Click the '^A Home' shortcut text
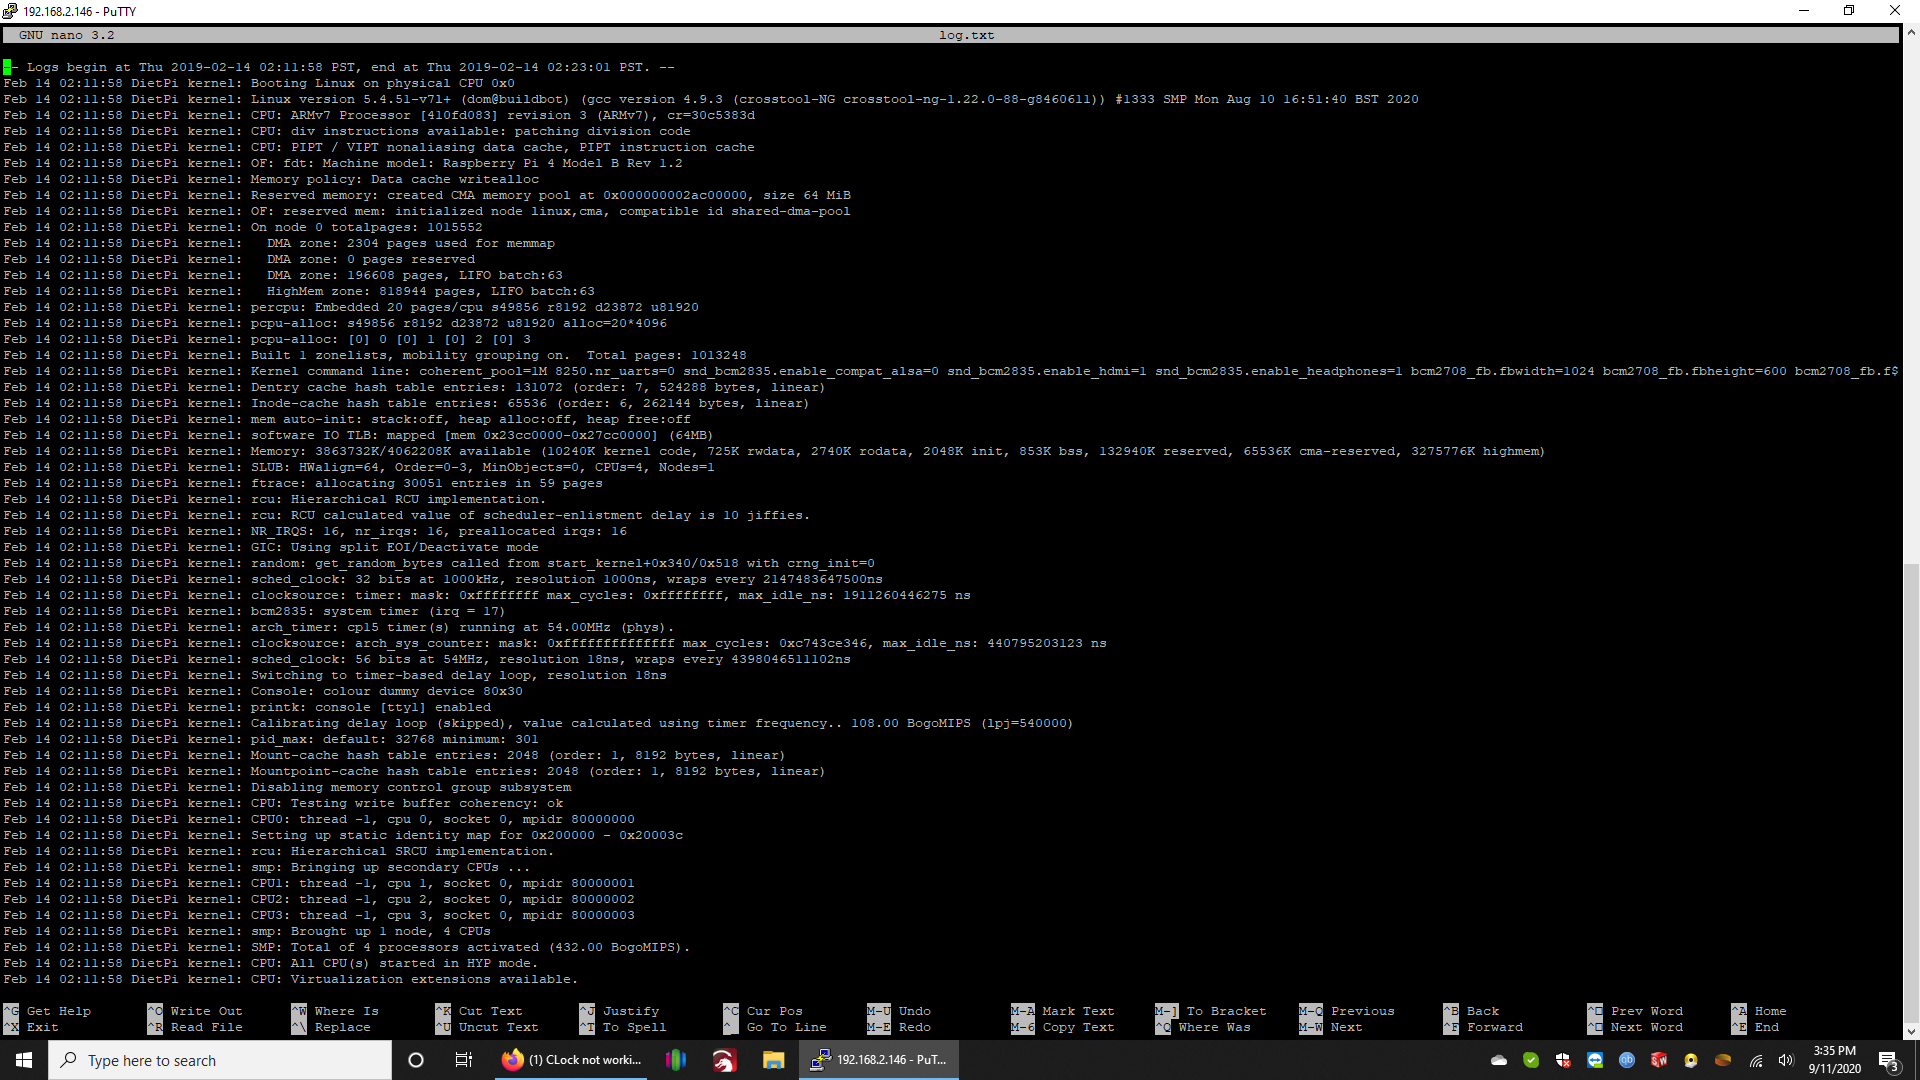The width and height of the screenshot is (1920, 1080). (x=1759, y=1011)
